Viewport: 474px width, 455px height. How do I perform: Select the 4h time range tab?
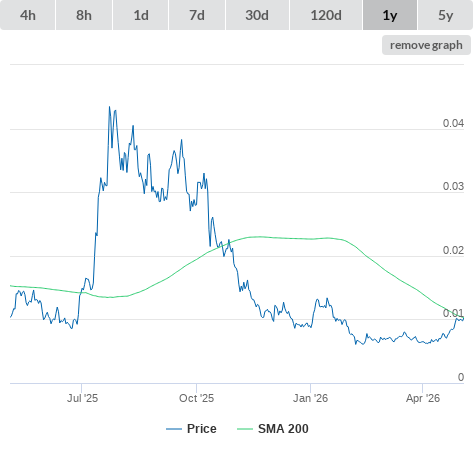click(x=28, y=15)
